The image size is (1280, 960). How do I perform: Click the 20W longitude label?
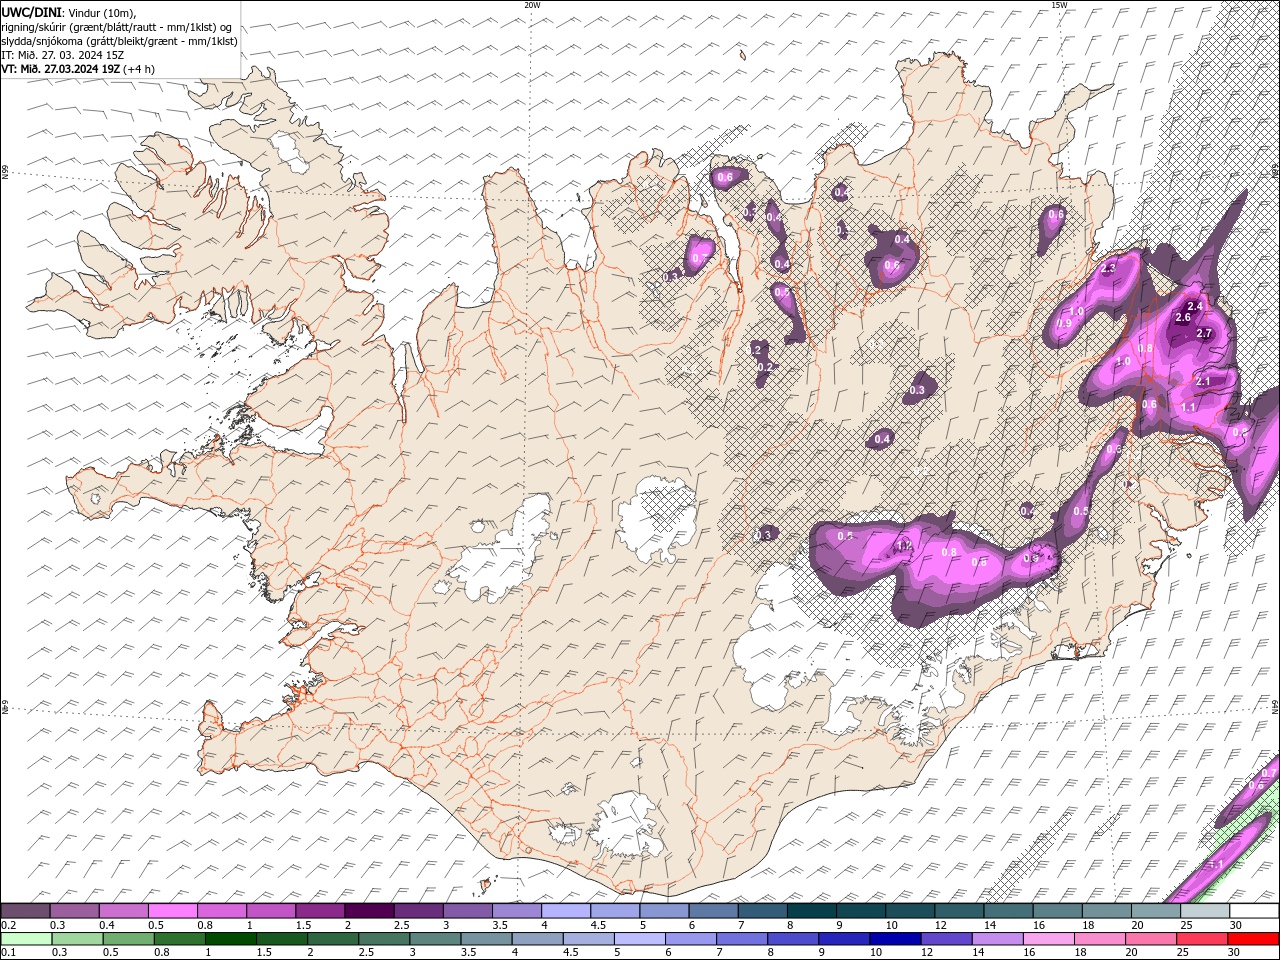point(533,5)
